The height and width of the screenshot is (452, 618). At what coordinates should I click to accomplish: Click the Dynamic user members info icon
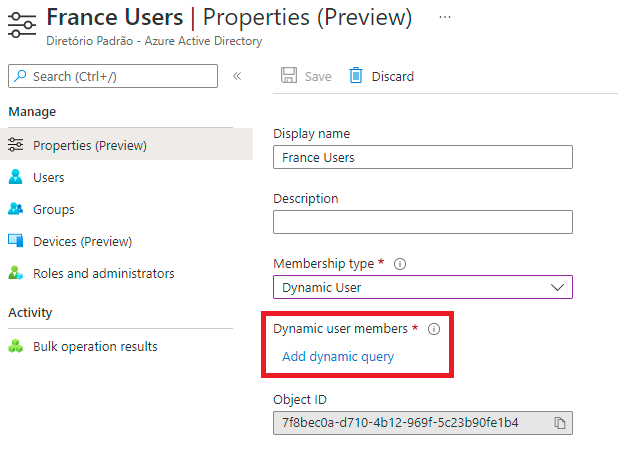[x=434, y=329]
